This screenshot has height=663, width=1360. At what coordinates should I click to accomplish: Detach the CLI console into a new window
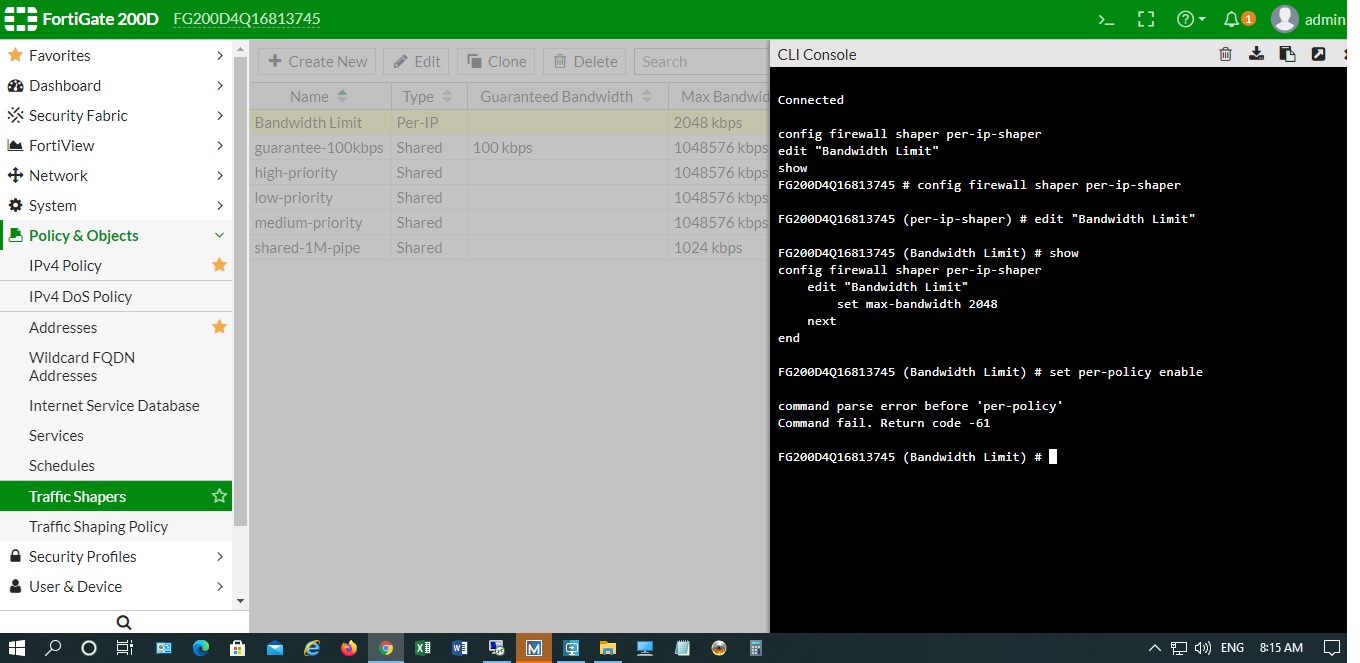1318,54
